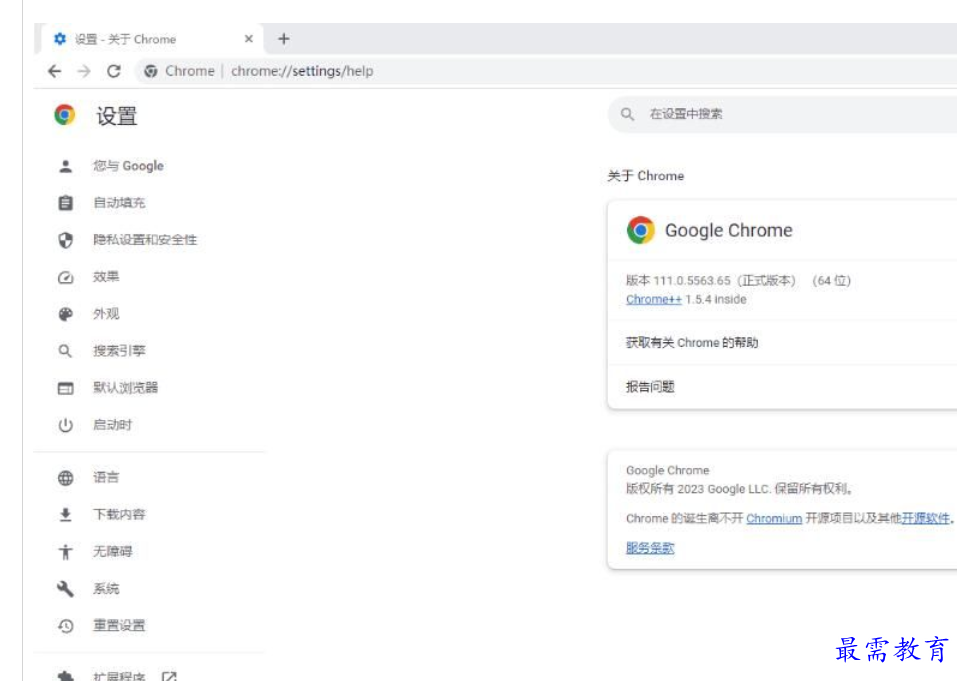This screenshot has width=957, height=681.
Task: Click the puzzle piece icon for 扩展程序
Action: tap(66, 676)
